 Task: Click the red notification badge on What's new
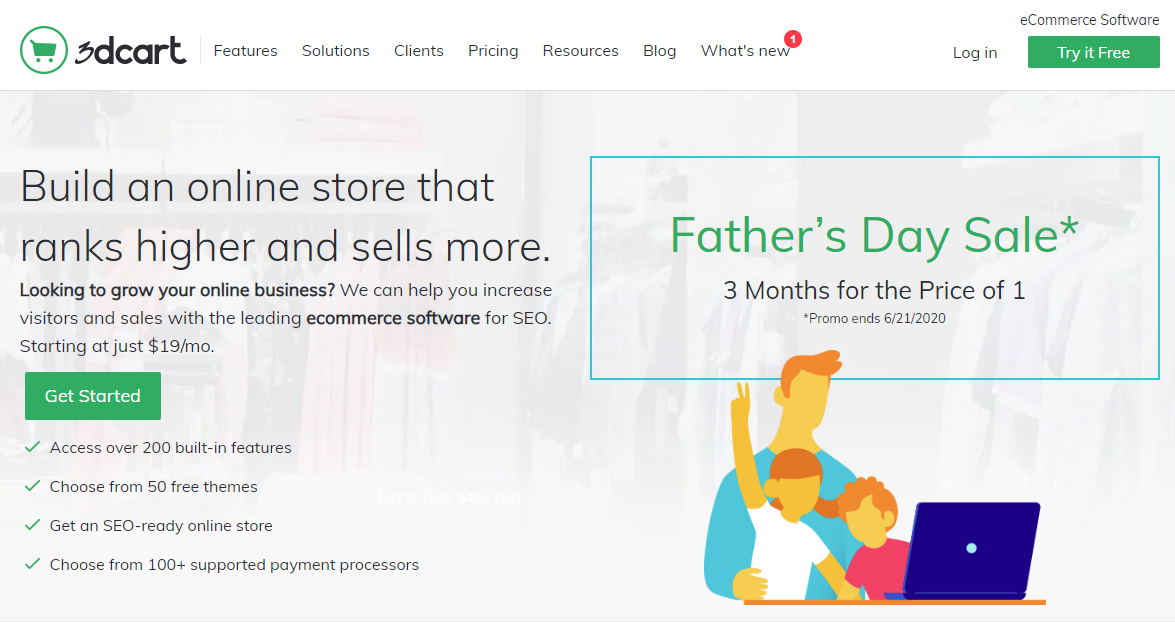pos(793,39)
